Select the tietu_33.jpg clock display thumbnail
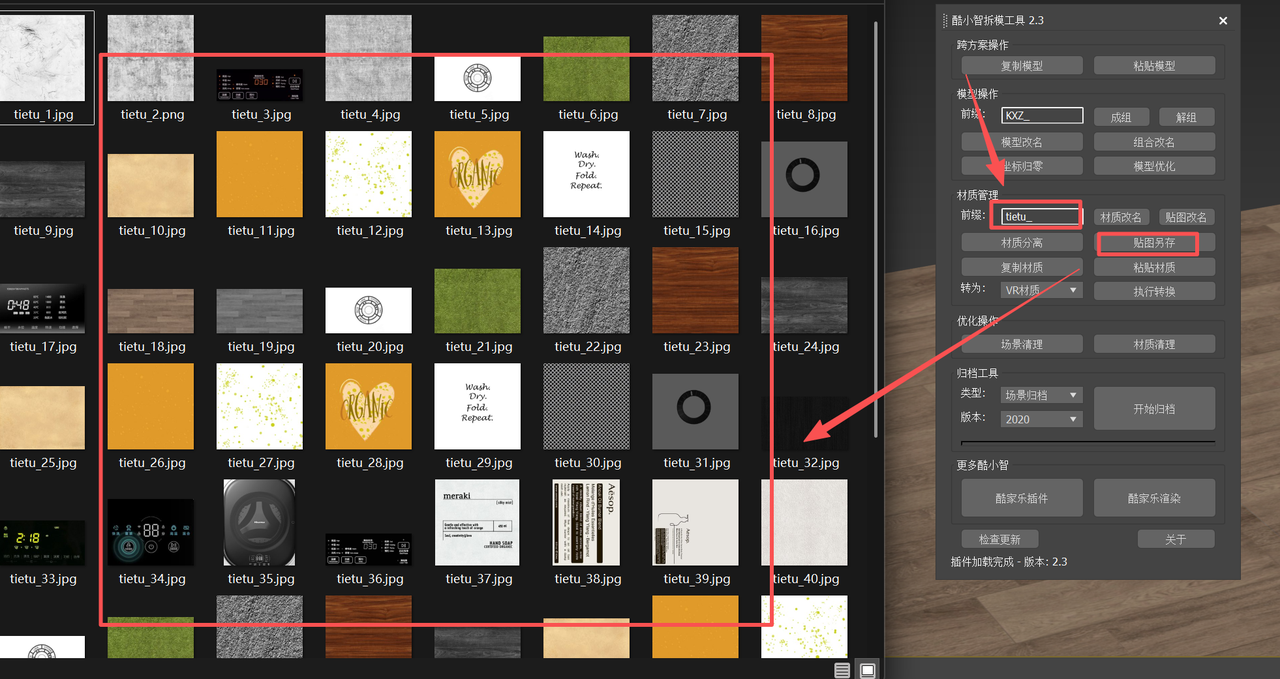The image size is (1280, 679). click(x=41, y=543)
